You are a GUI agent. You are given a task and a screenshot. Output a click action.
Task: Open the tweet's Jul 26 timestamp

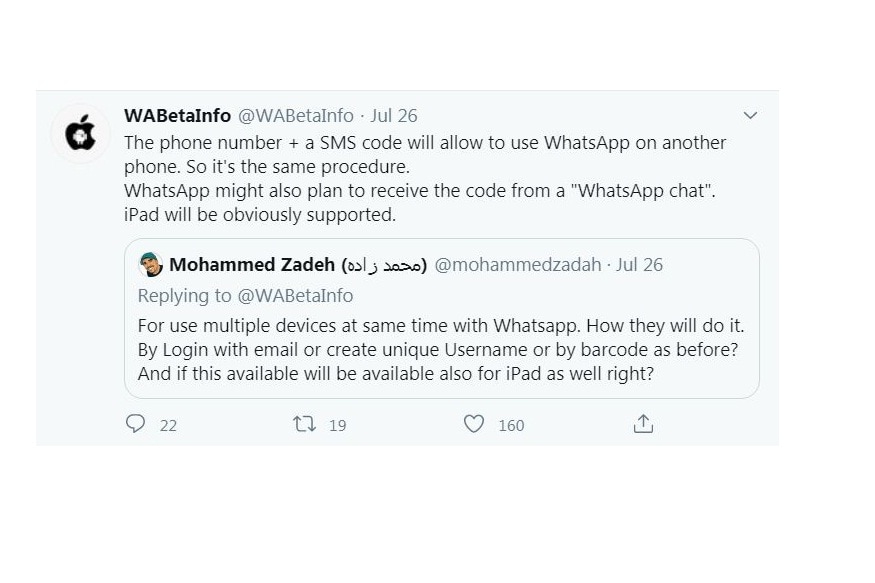point(394,115)
